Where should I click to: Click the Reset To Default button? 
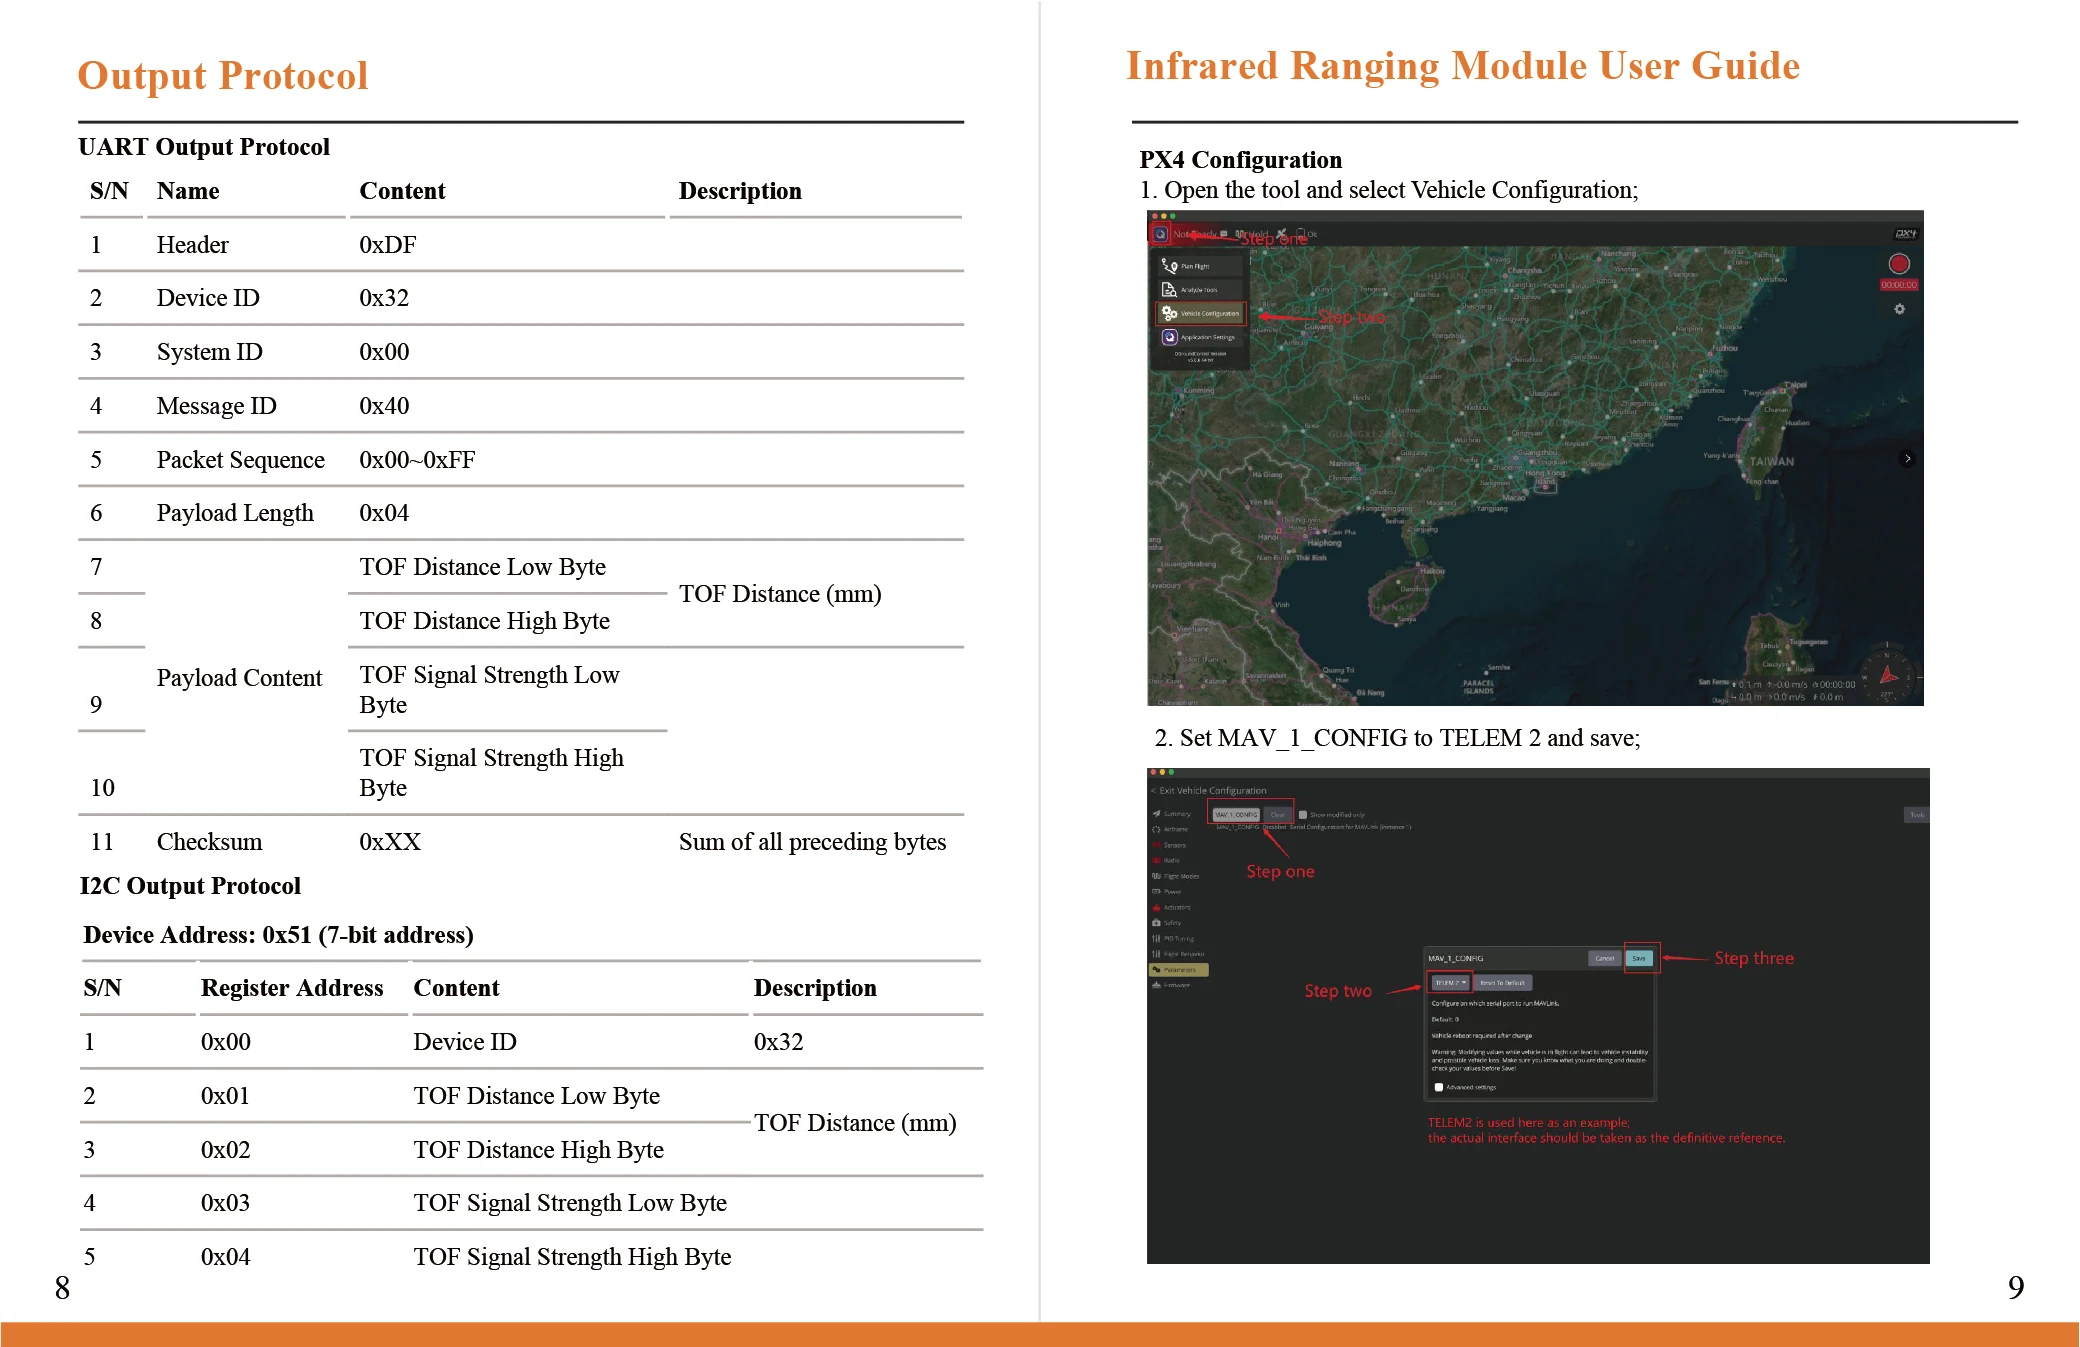tap(1503, 983)
